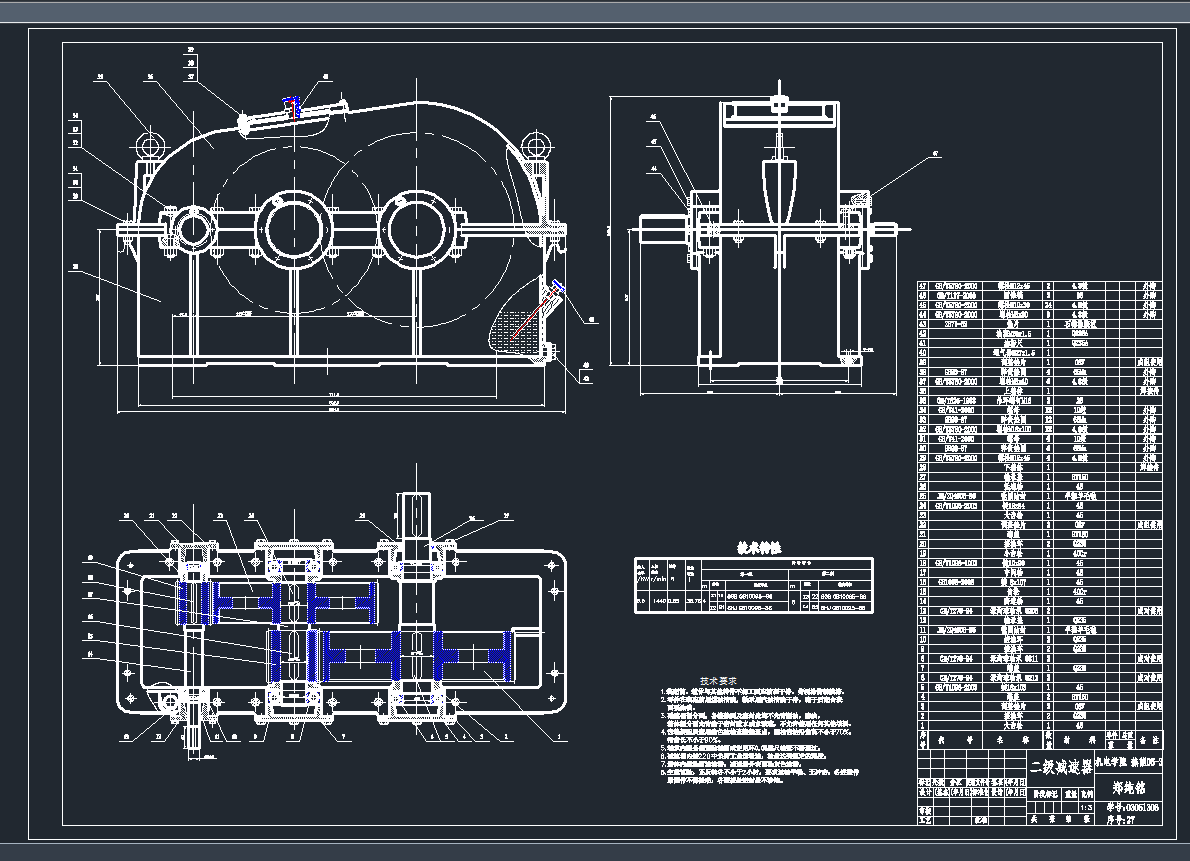Click the inspection cover vent on housing top

pyautogui.click(x=294, y=108)
